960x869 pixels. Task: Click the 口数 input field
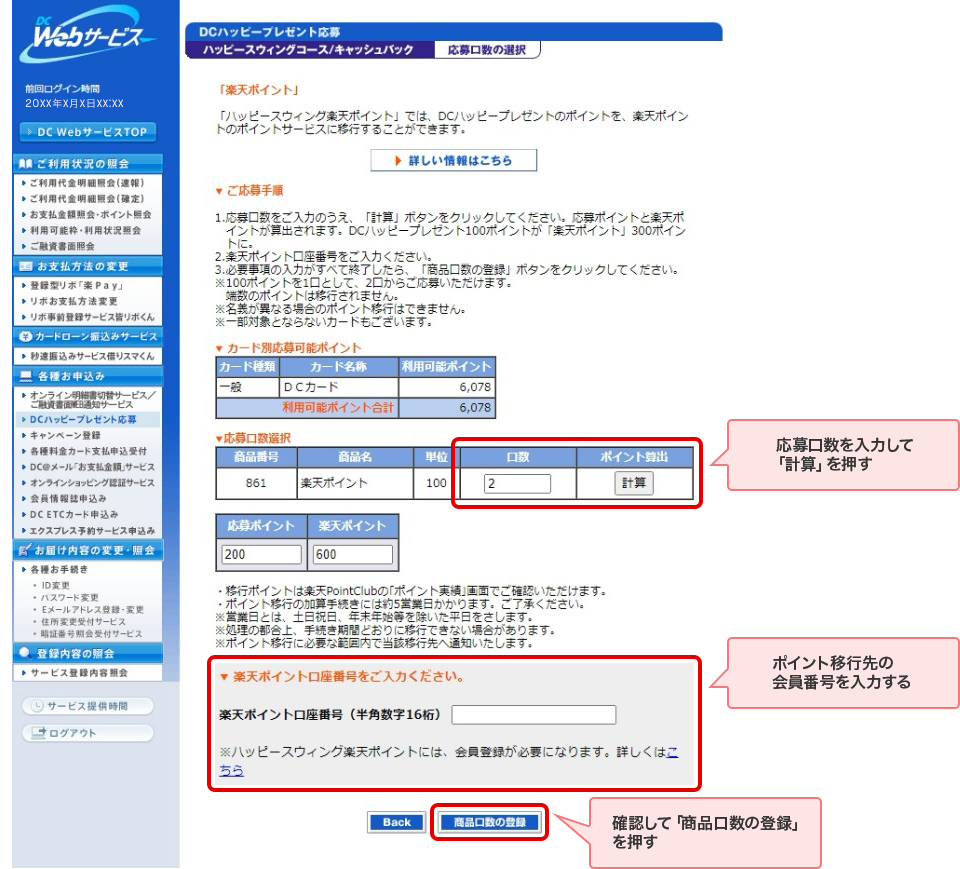point(517,484)
